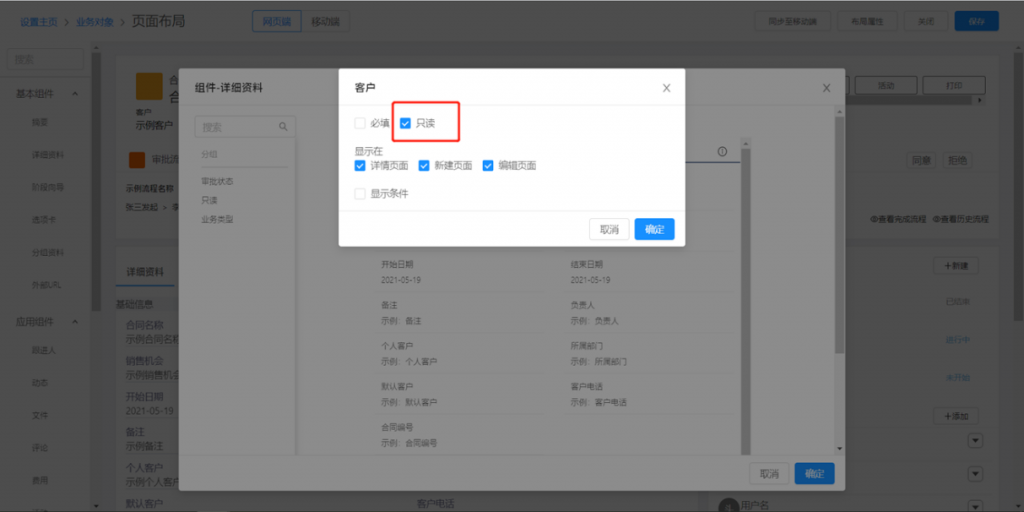Click the 搜索 field in the component panel
Screen dimensions: 1024x512
pyautogui.click(x=235, y=127)
